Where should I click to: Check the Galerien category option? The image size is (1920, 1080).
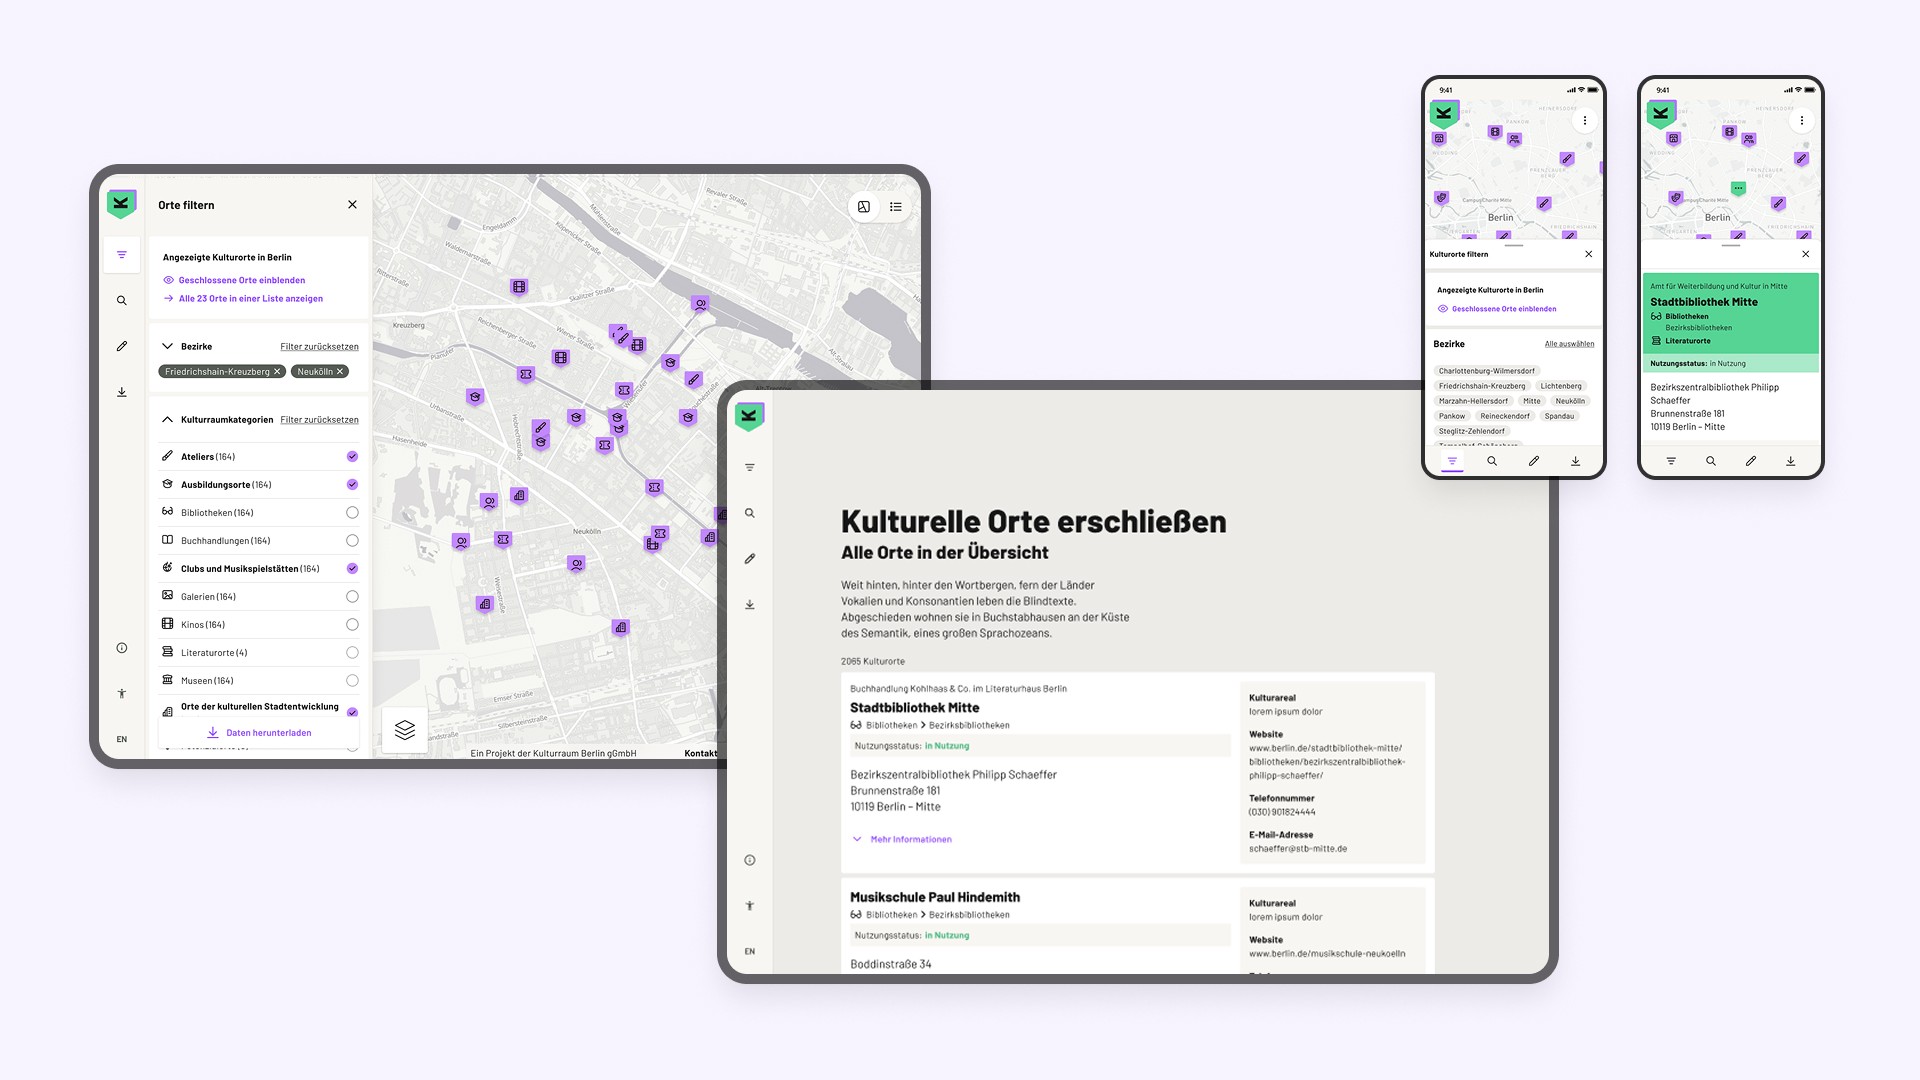click(352, 597)
